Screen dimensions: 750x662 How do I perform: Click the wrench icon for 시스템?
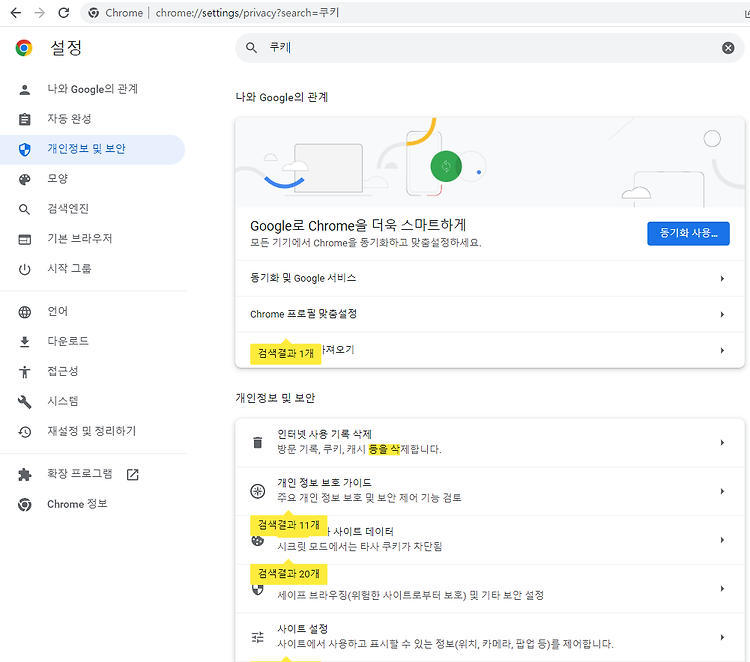coord(24,402)
